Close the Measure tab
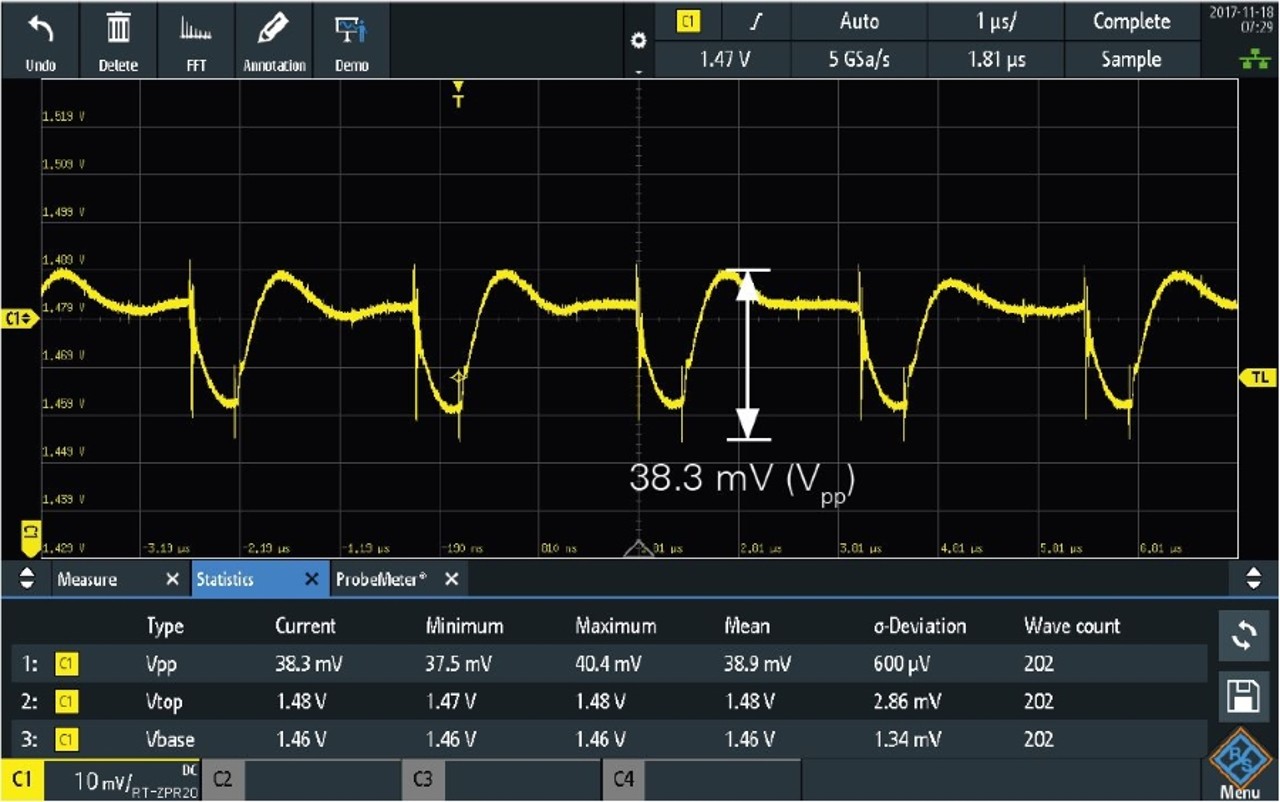1280x802 pixels. click(x=172, y=579)
